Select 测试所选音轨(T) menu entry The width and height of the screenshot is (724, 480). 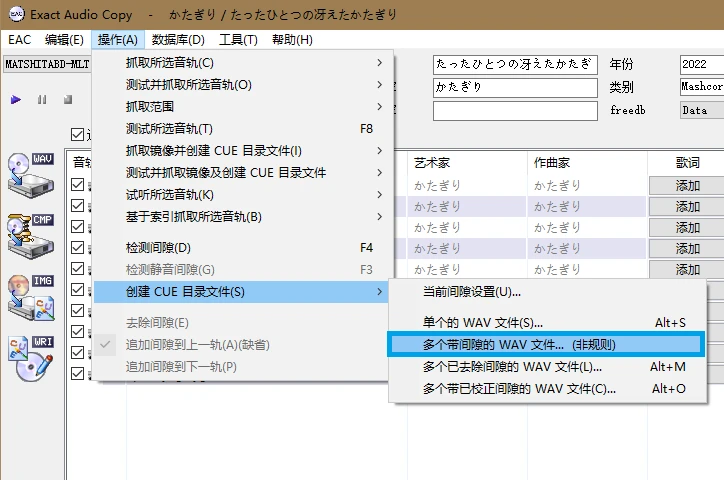coord(243,129)
